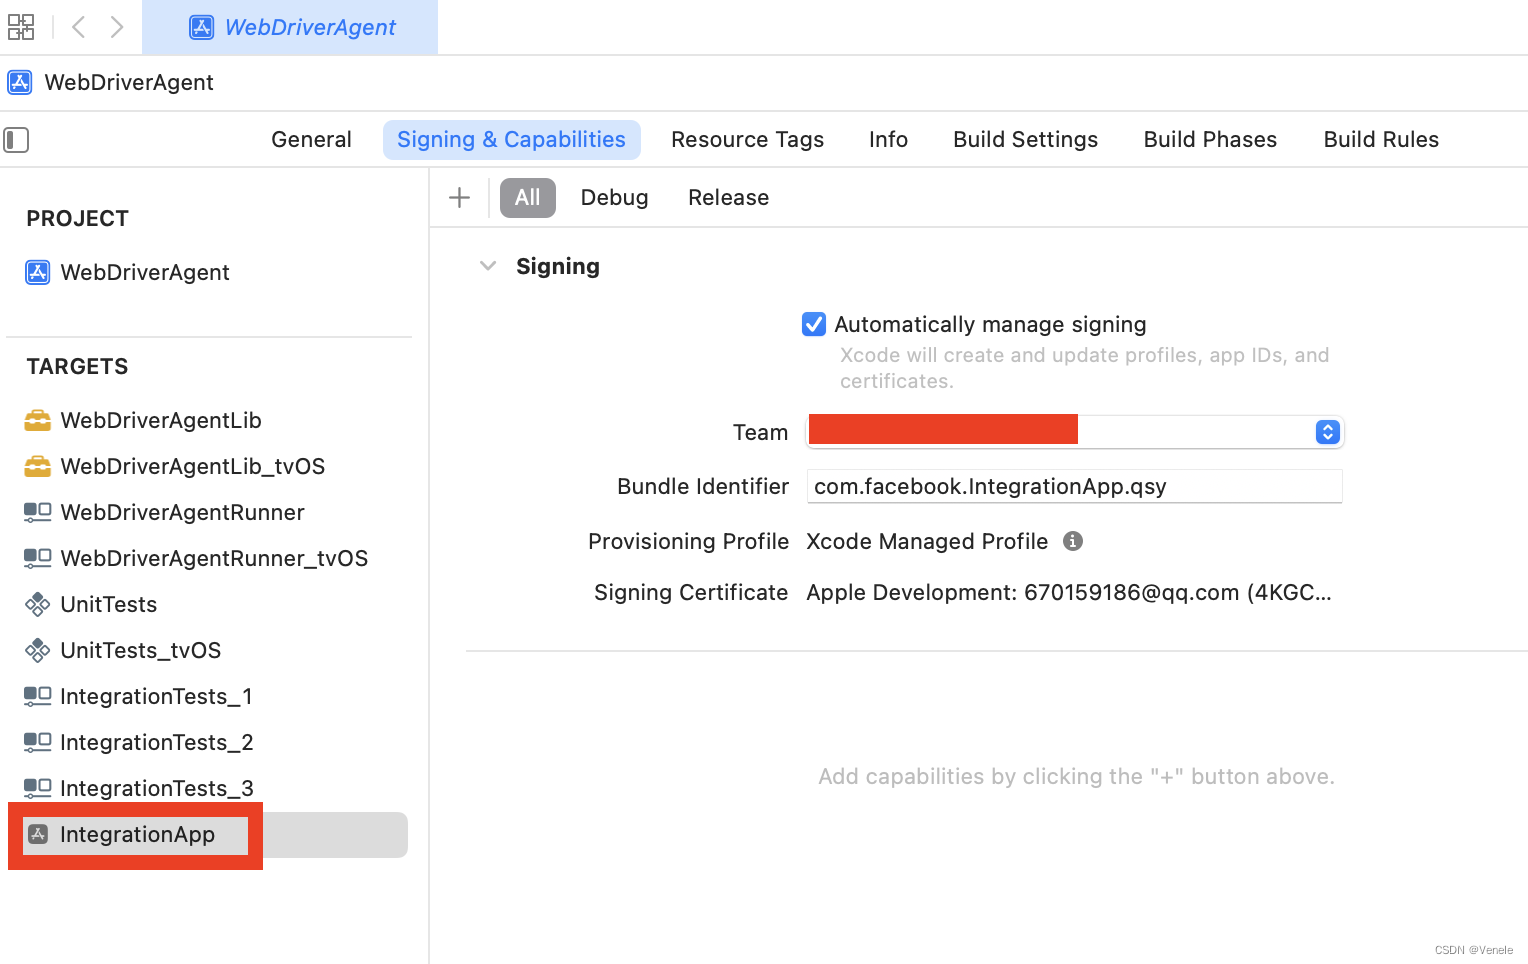This screenshot has width=1528, height=964.
Task: Select the UnitTests target
Action: [108, 605]
